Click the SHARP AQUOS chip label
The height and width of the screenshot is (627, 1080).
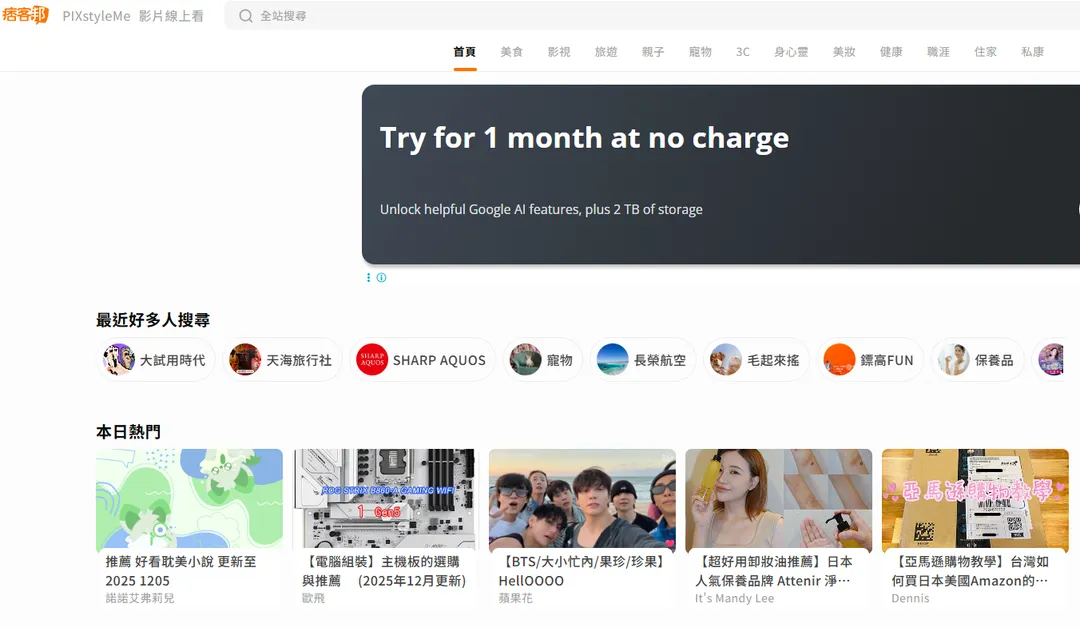tap(439, 360)
